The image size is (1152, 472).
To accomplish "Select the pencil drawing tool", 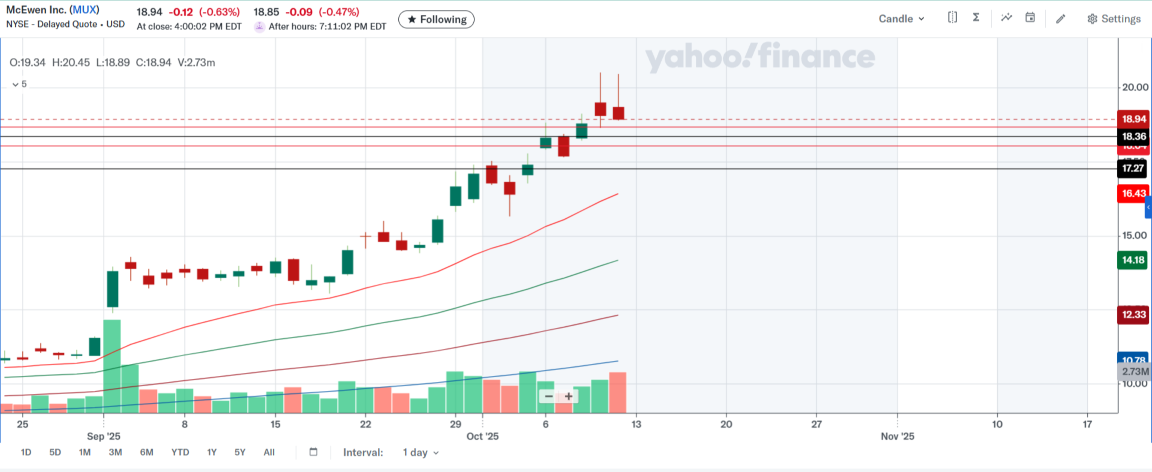I will [1061, 18].
